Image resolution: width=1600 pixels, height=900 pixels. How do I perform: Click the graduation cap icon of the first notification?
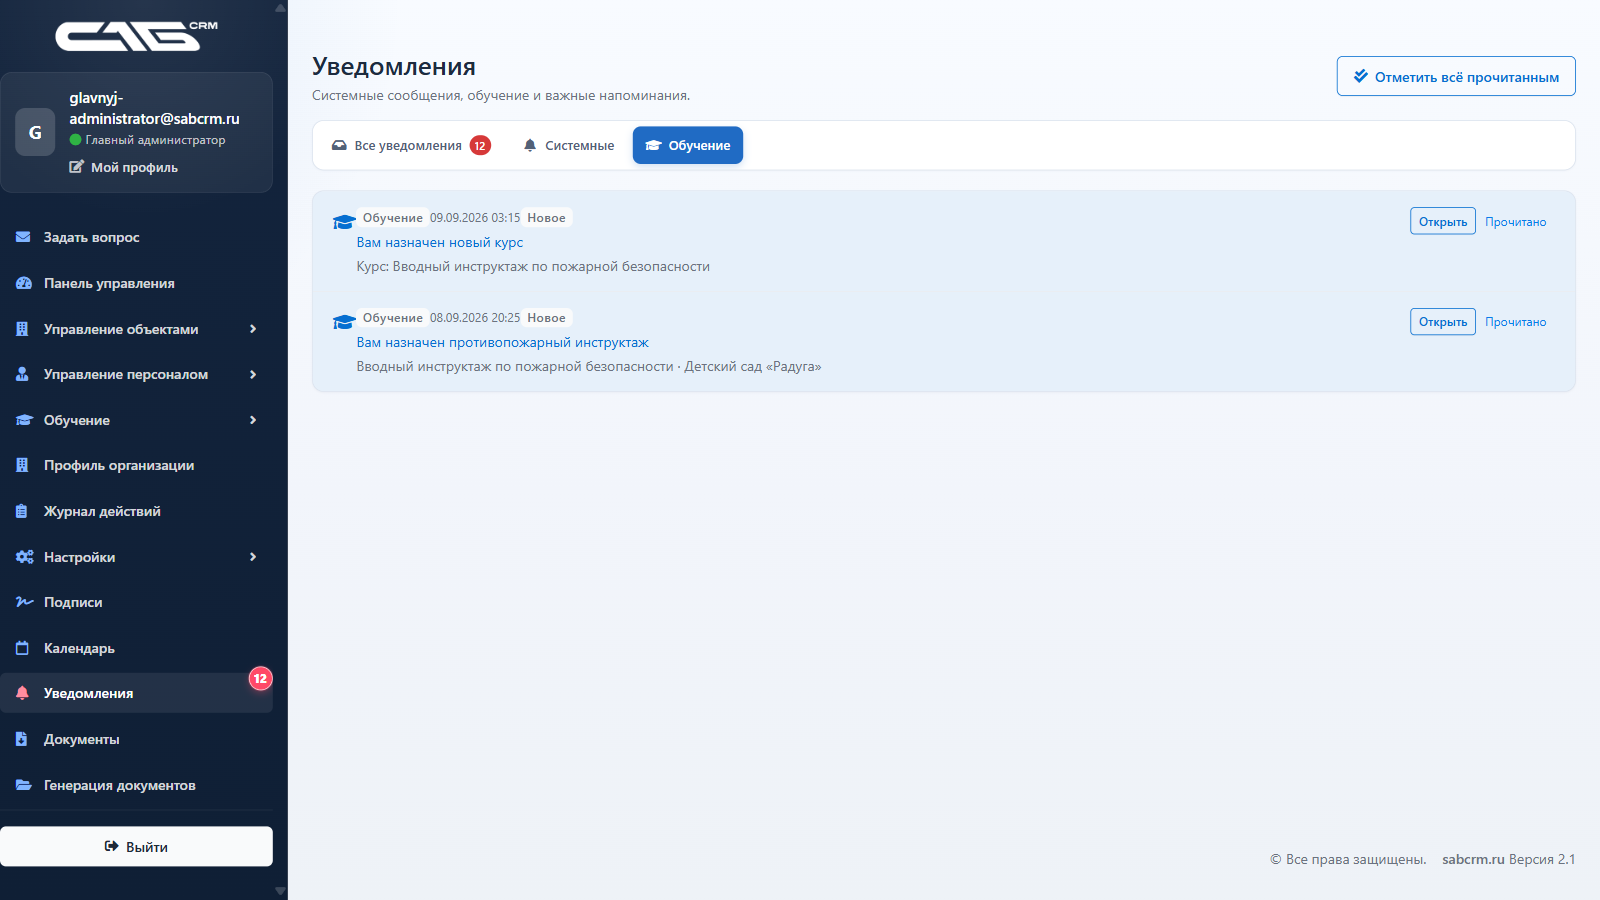click(344, 221)
